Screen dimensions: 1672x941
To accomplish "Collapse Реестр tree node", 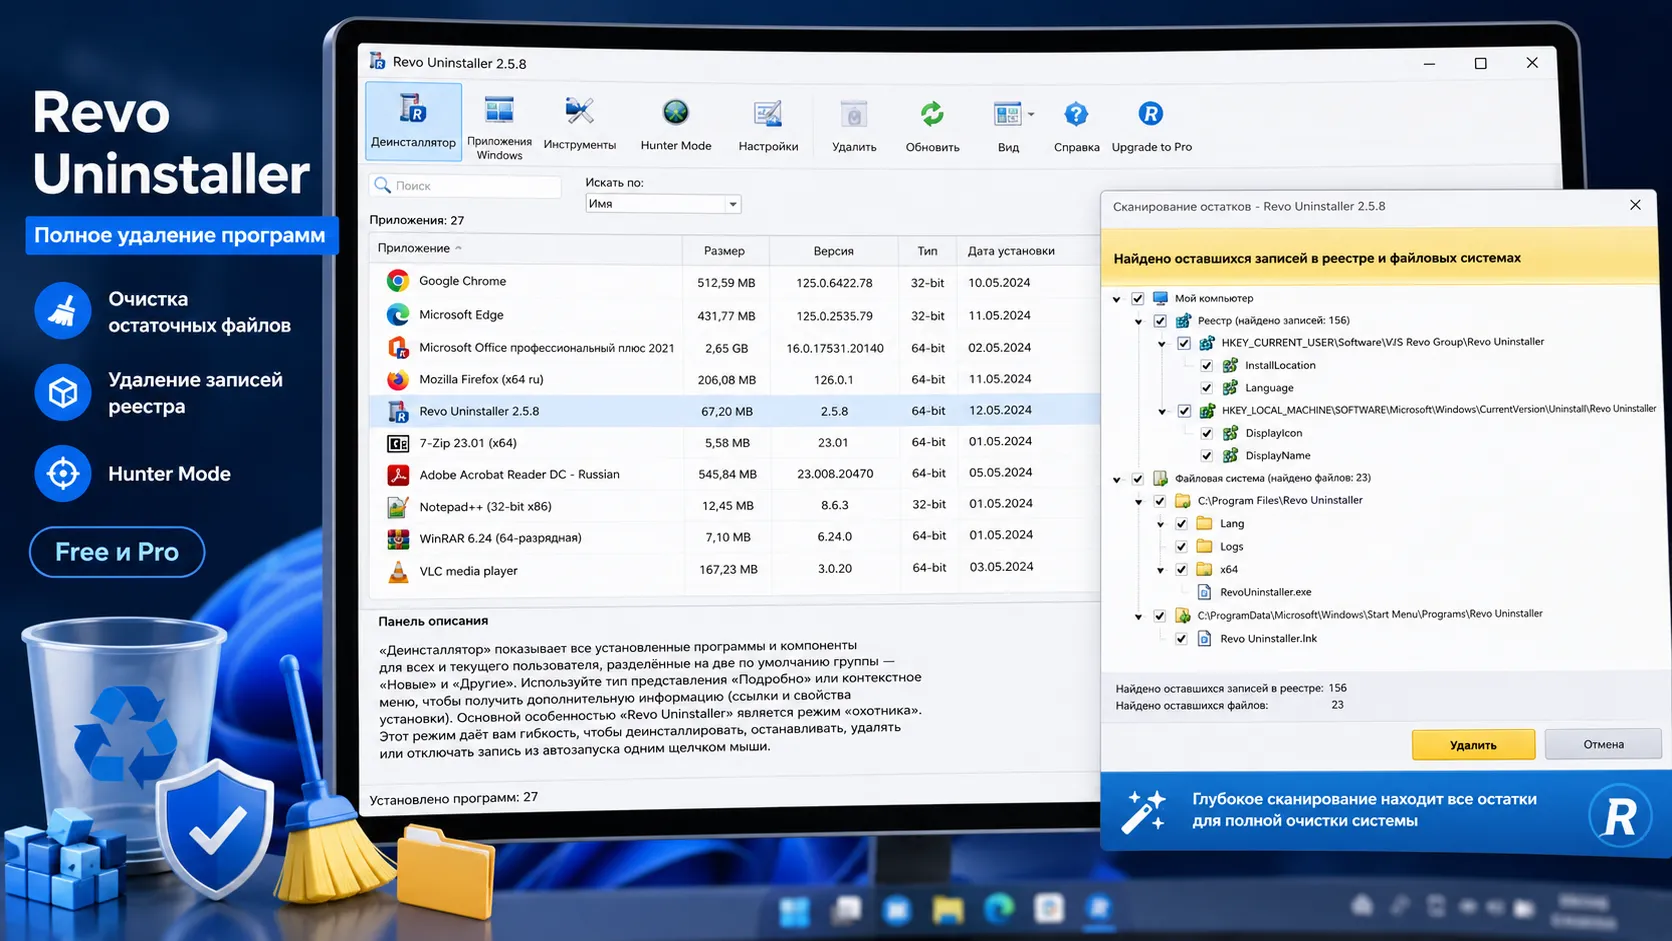I will click(1139, 322).
